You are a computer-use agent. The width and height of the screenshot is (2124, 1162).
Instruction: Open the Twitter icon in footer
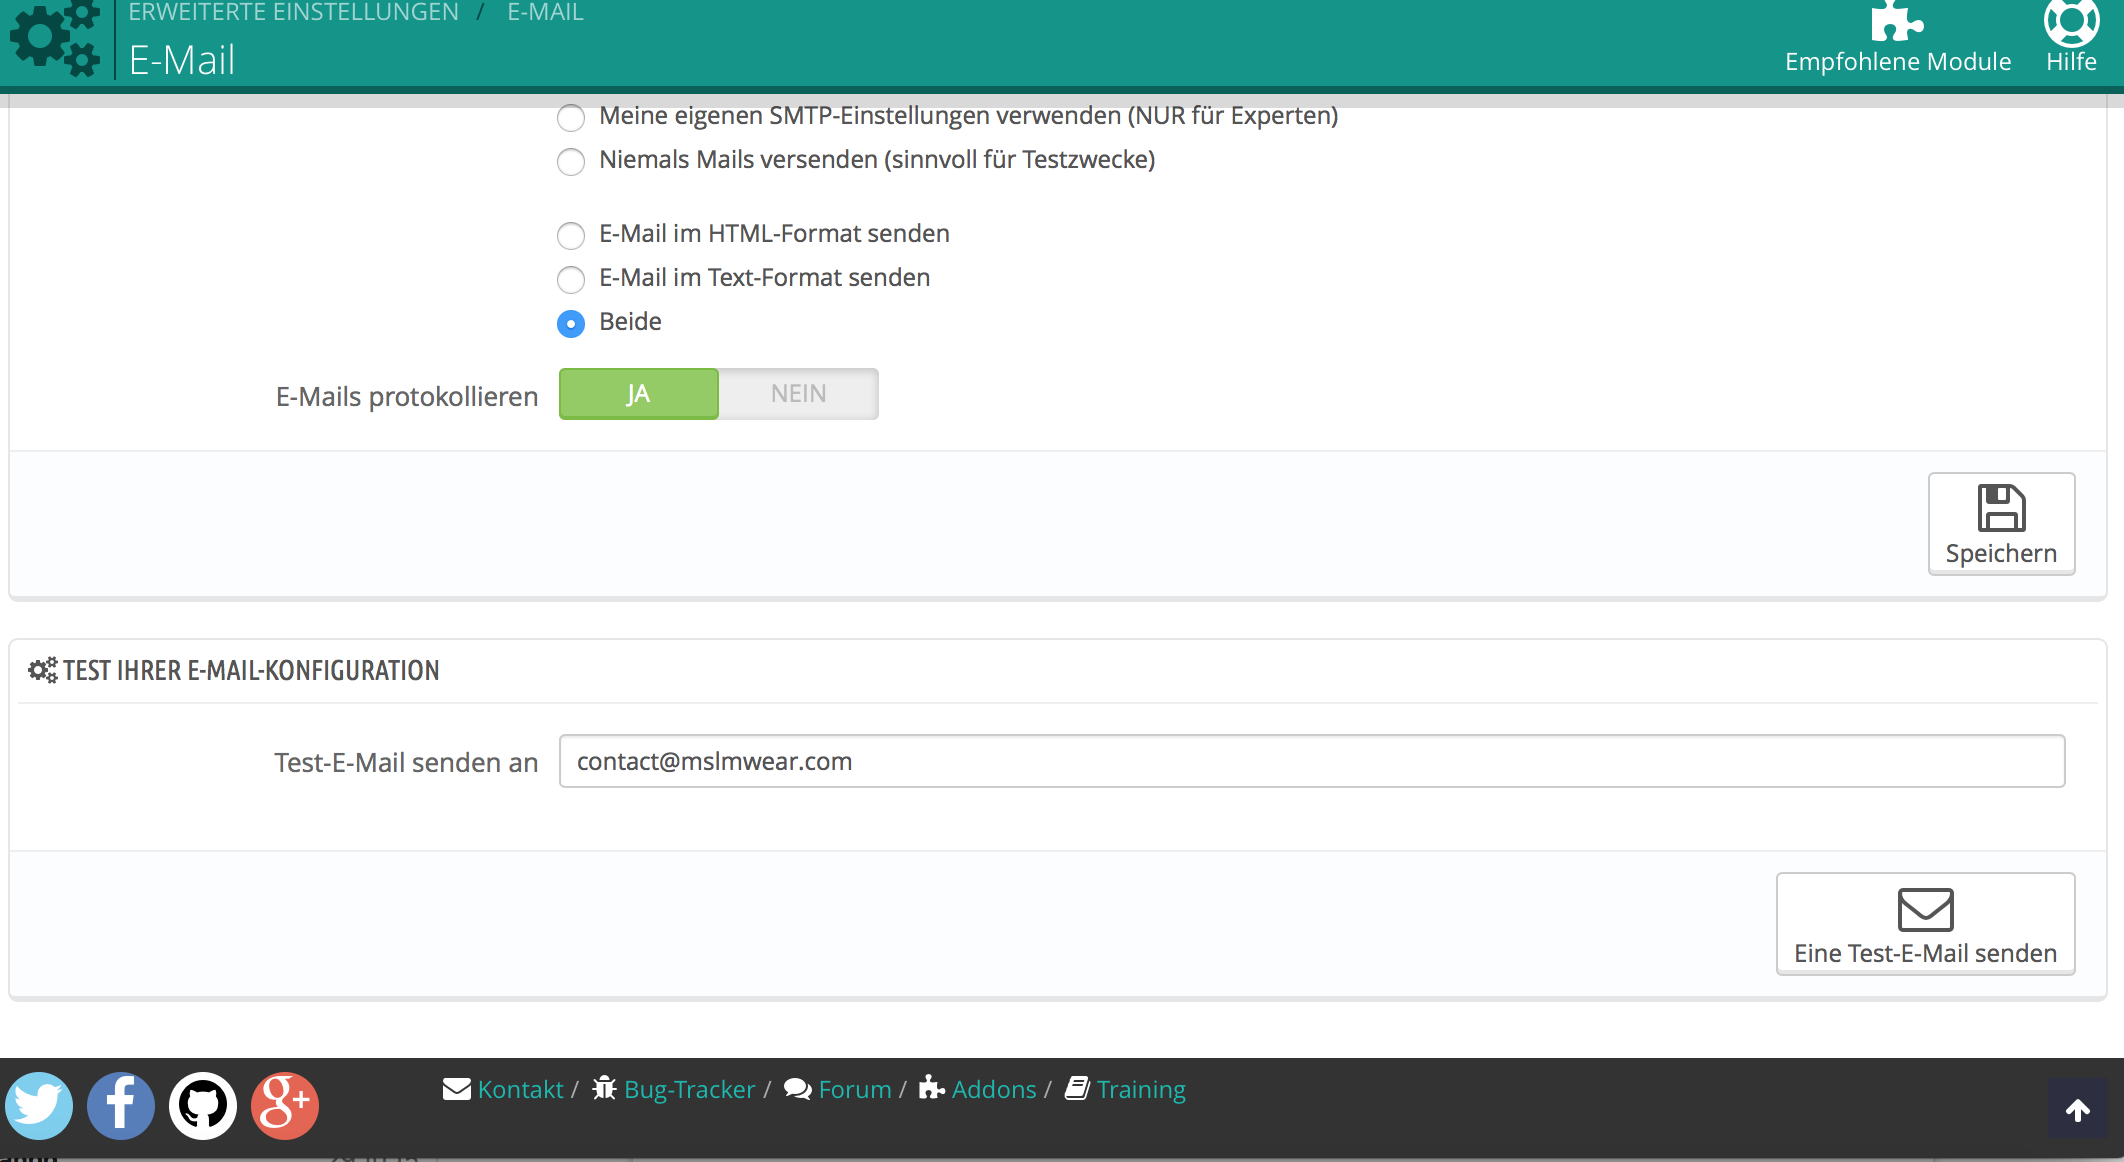[39, 1105]
